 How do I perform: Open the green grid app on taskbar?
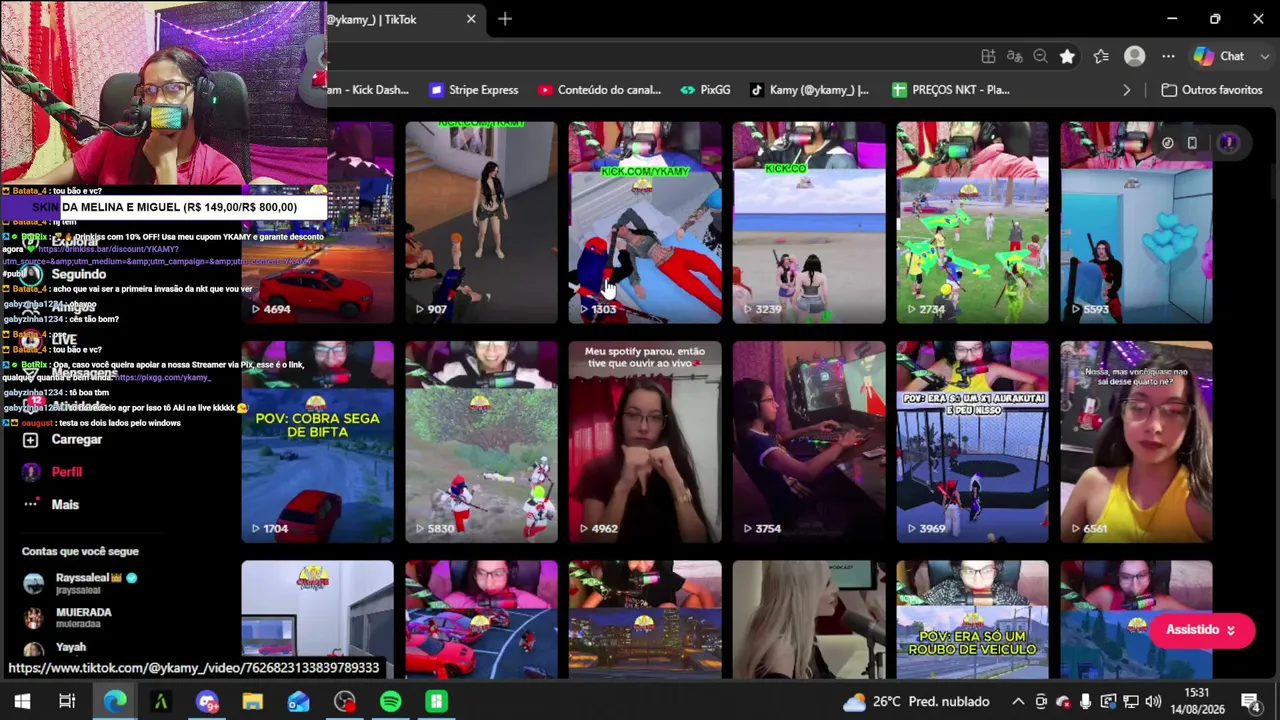[x=436, y=702]
